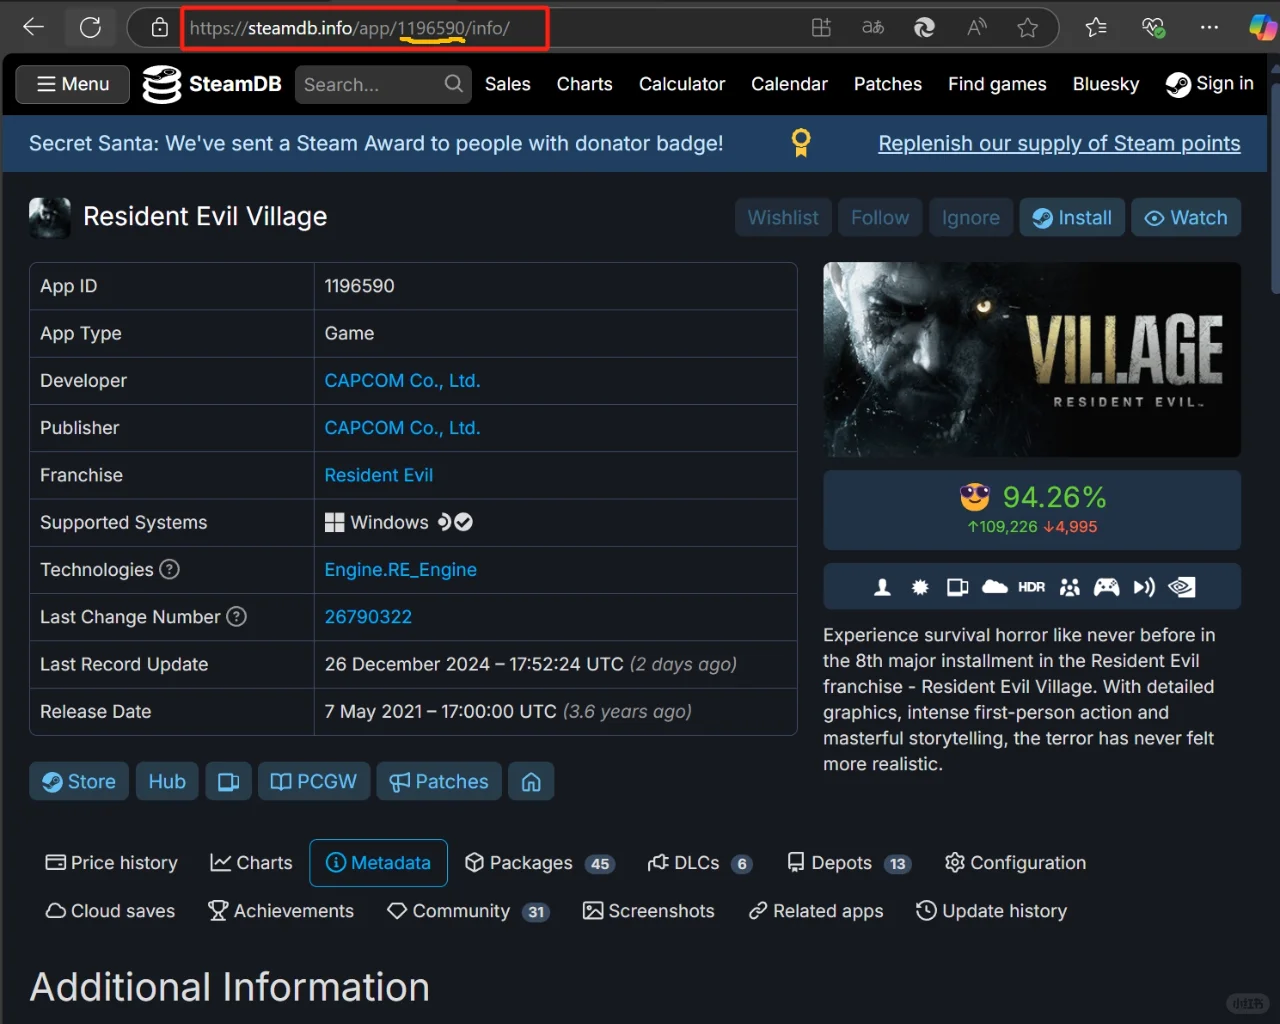Open Find games in the navigation
The height and width of the screenshot is (1024, 1280).
[998, 84]
